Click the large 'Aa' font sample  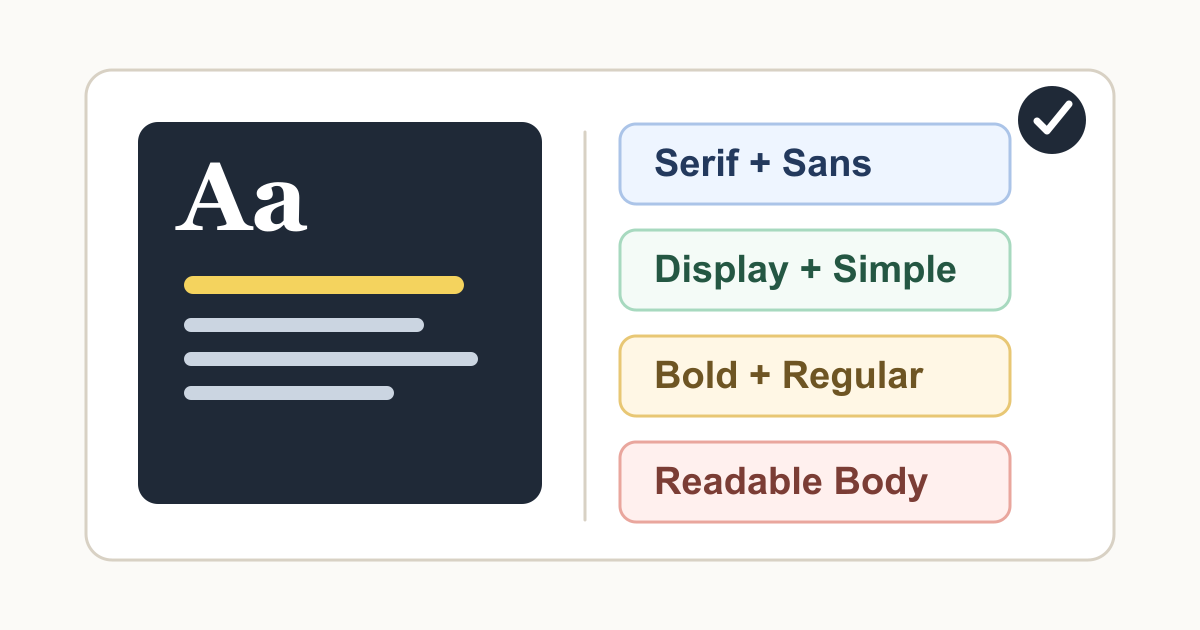[241, 197]
